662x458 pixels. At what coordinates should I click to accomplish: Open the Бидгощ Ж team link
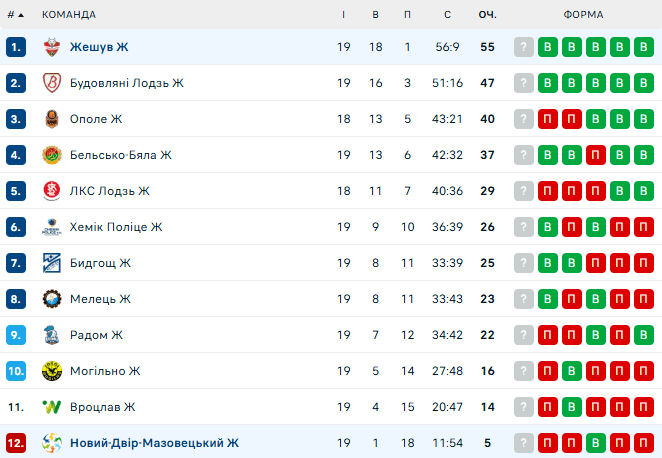coord(100,263)
